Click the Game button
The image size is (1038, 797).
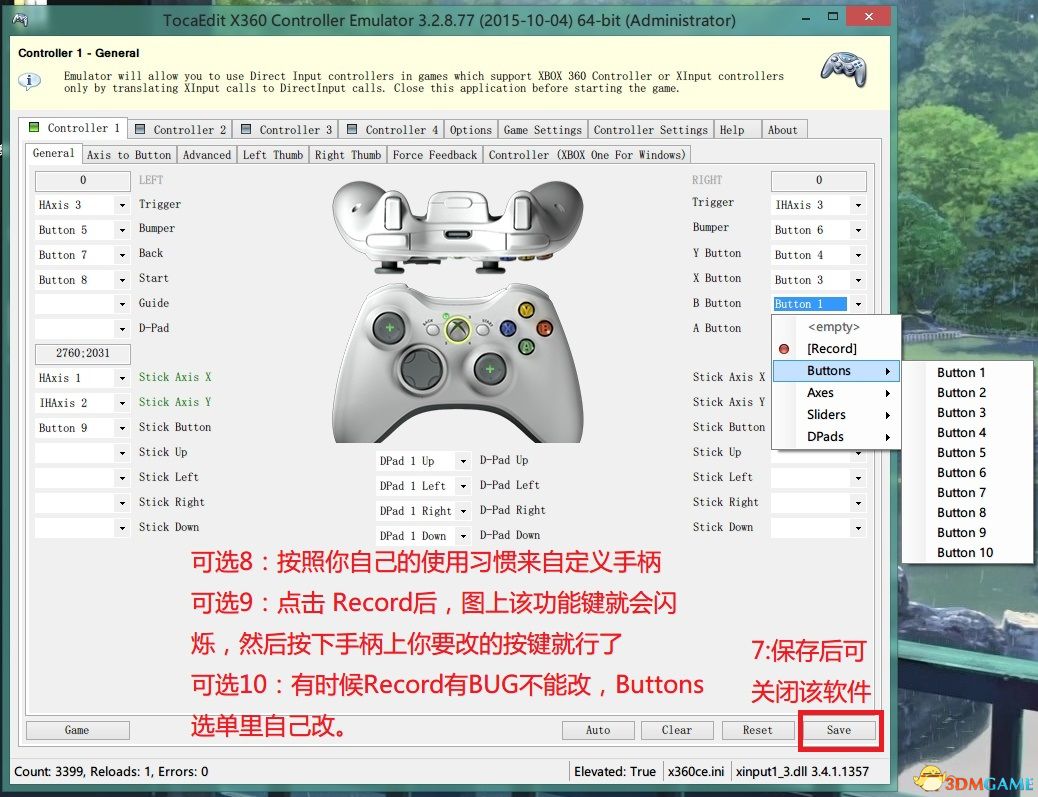click(77, 730)
